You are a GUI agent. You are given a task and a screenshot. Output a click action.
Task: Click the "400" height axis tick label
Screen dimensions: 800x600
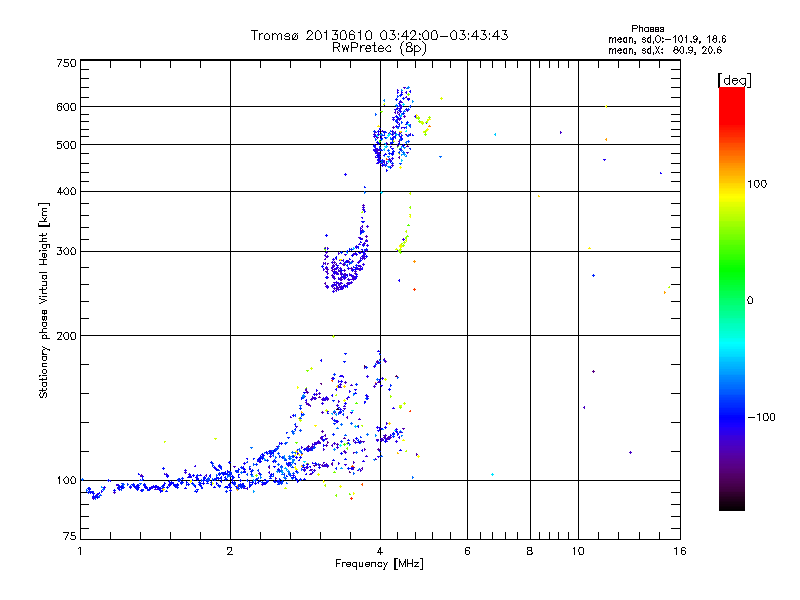tap(66, 191)
